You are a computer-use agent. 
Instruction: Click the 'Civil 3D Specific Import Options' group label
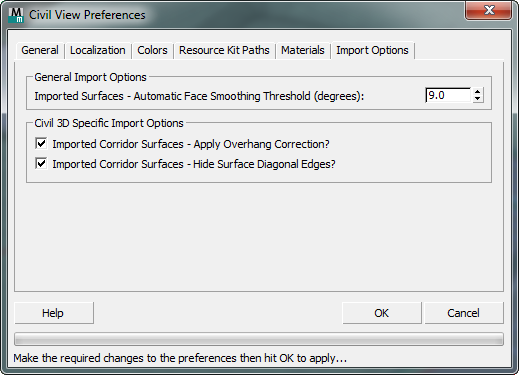pos(109,123)
